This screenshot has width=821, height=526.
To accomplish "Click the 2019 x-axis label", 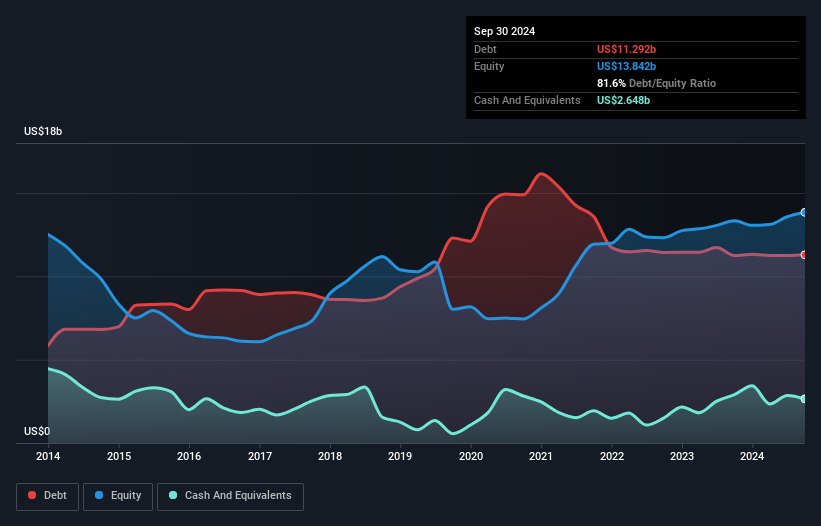I will 400,456.
